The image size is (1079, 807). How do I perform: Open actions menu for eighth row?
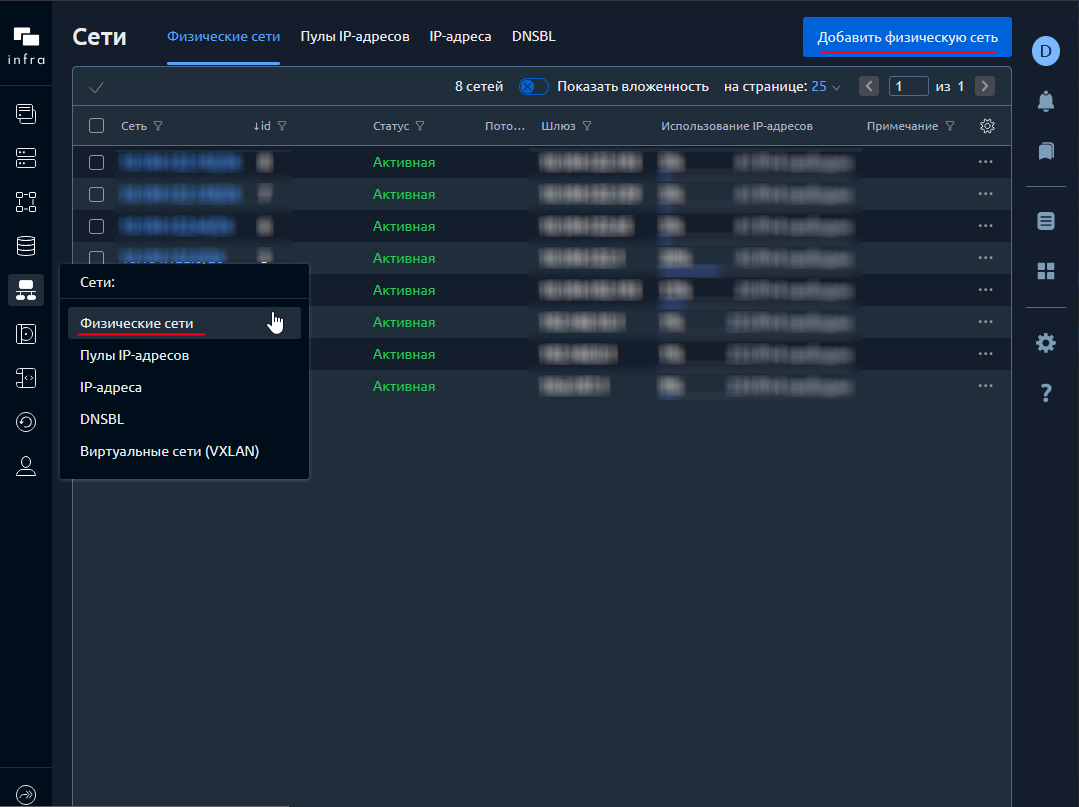coord(985,386)
